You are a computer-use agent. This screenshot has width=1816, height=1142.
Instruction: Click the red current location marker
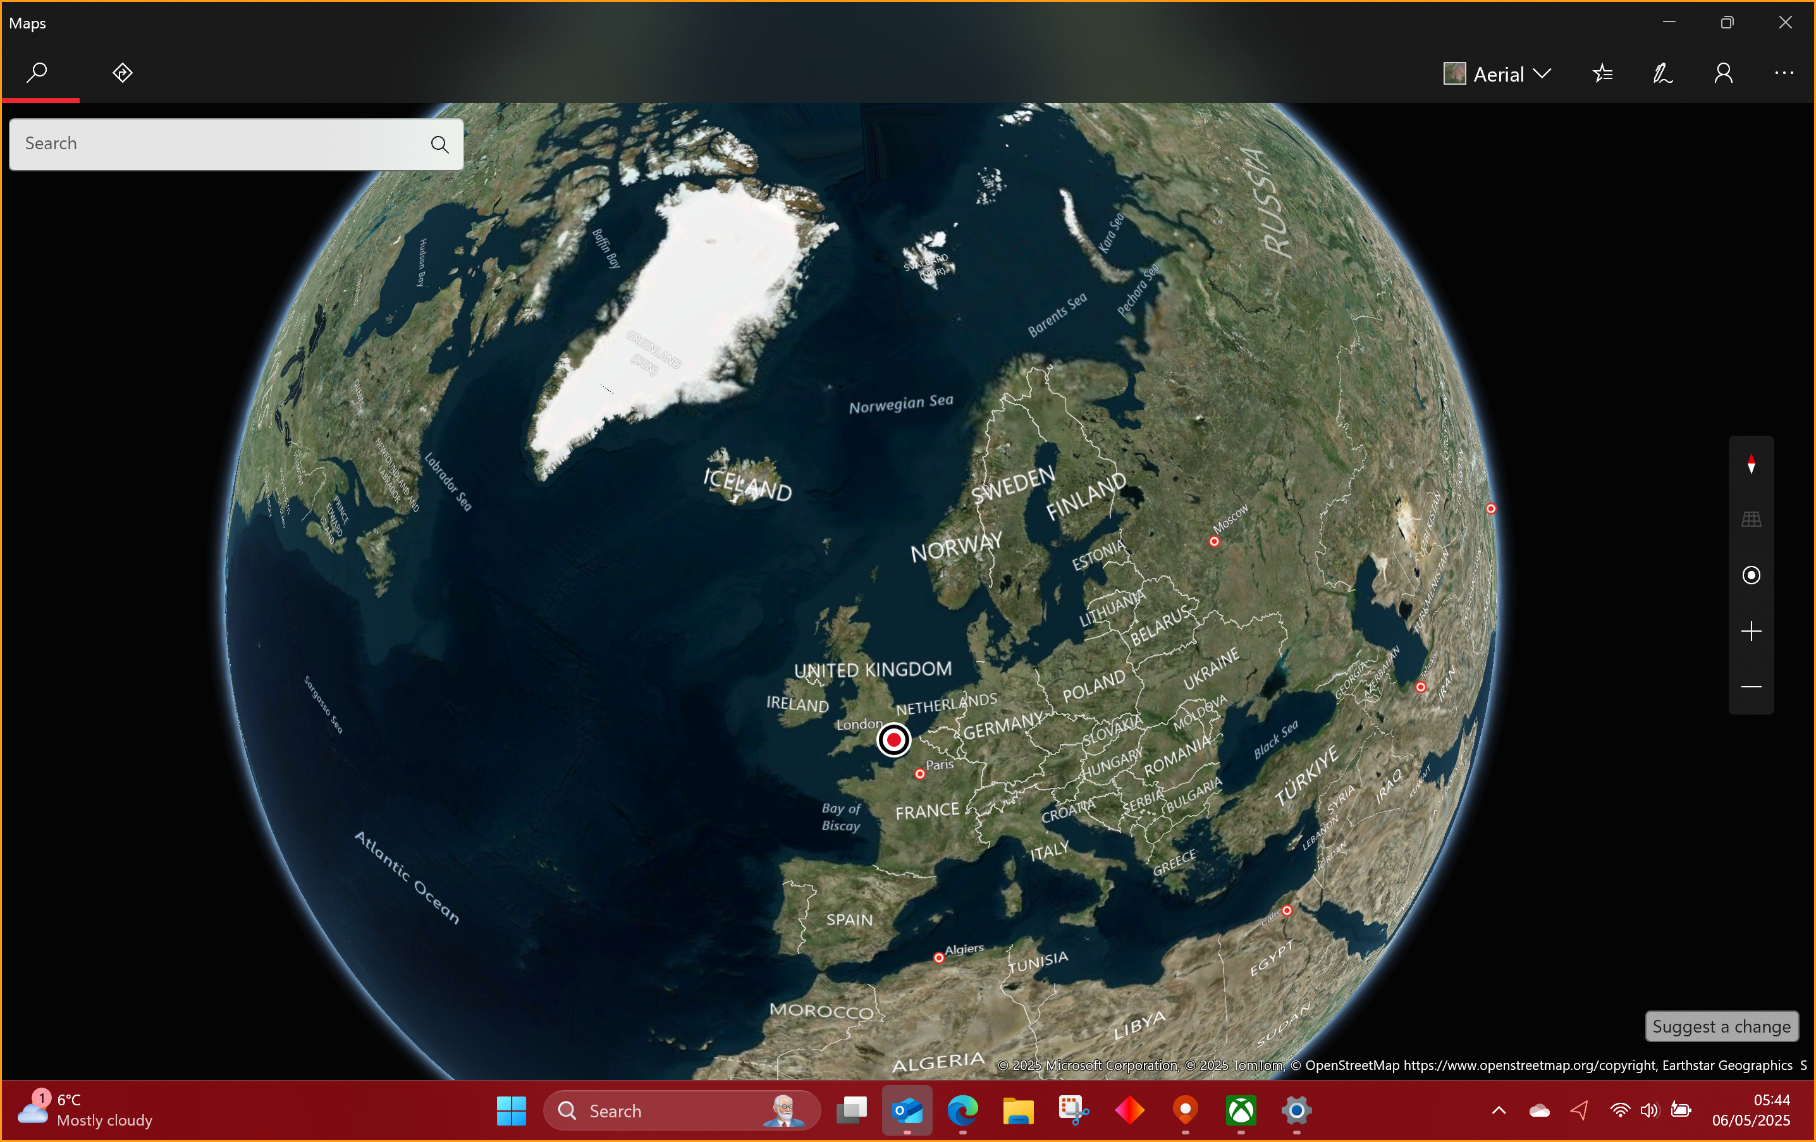pyautogui.click(x=894, y=740)
